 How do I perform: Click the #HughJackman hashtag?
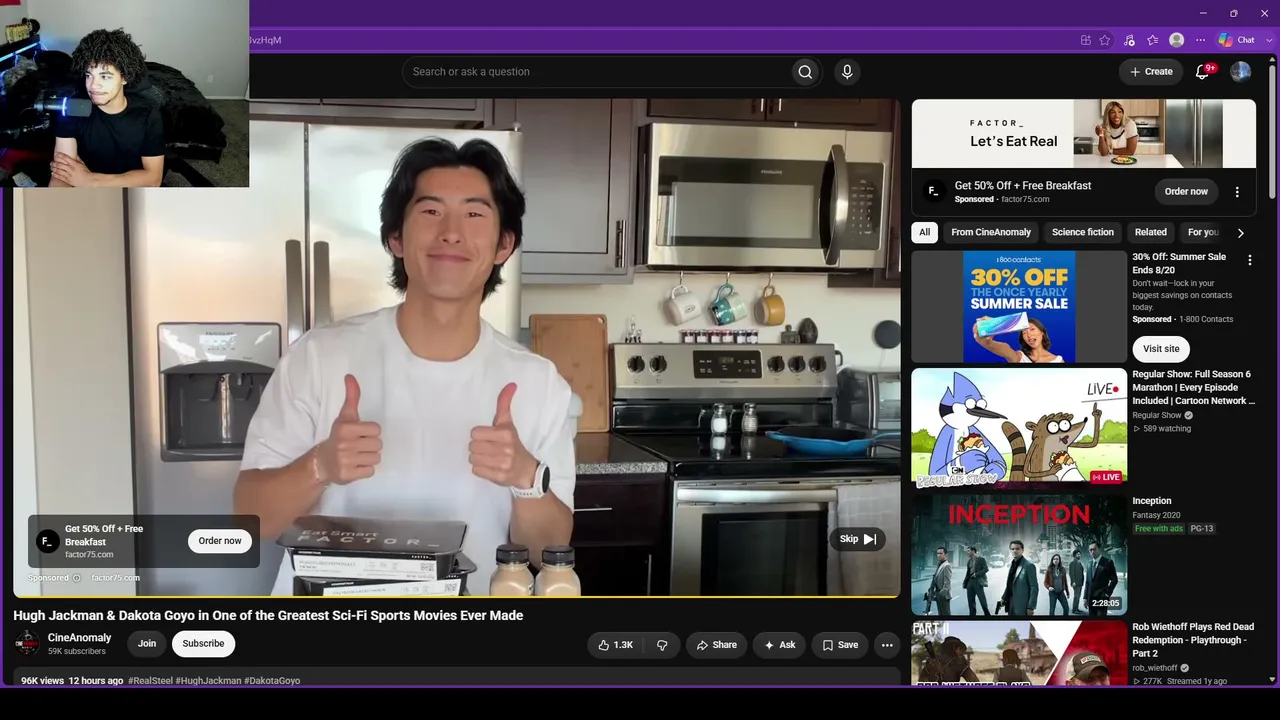click(x=208, y=681)
